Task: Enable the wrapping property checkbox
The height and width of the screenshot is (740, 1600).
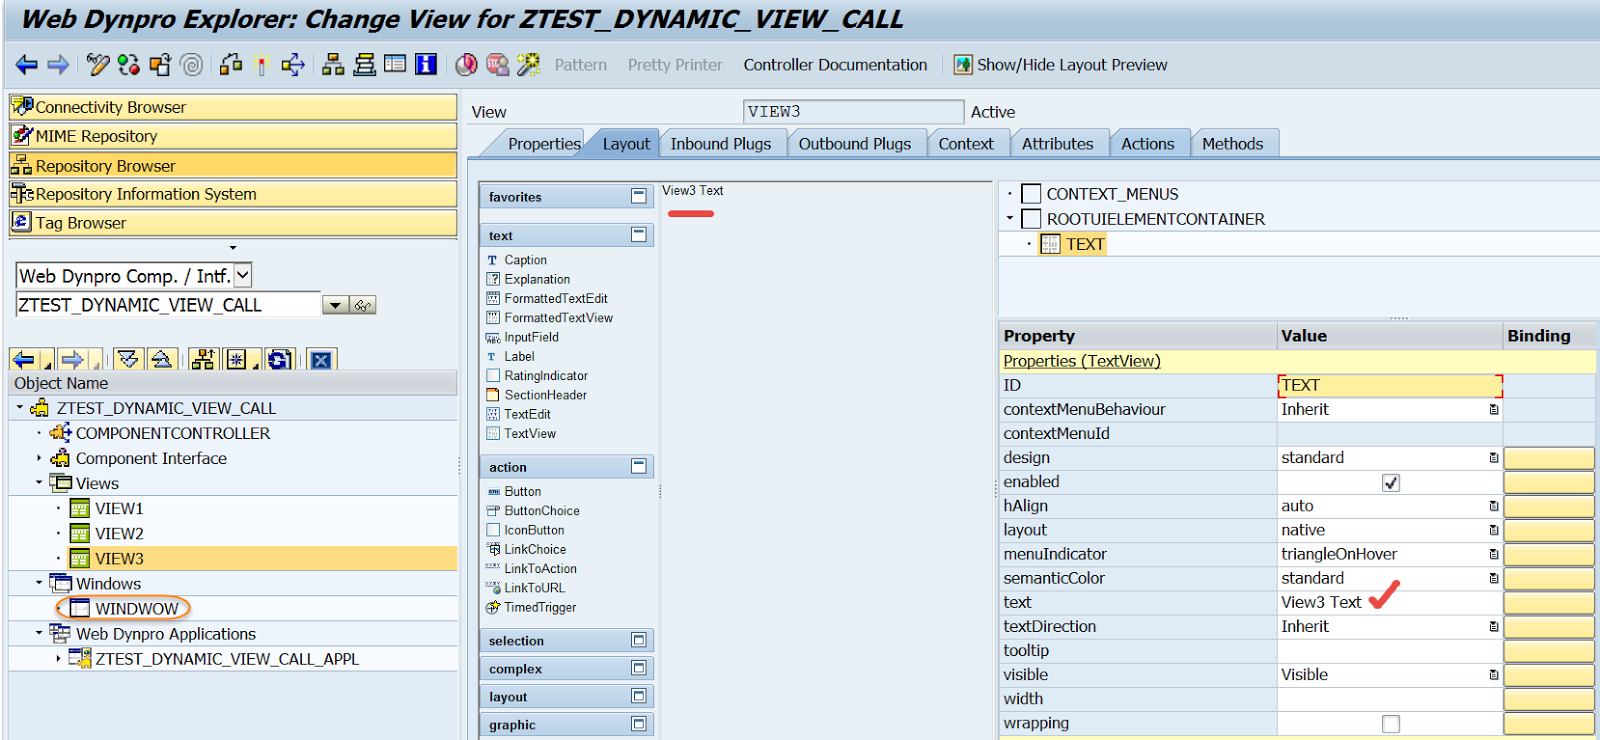Action: [x=1390, y=724]
